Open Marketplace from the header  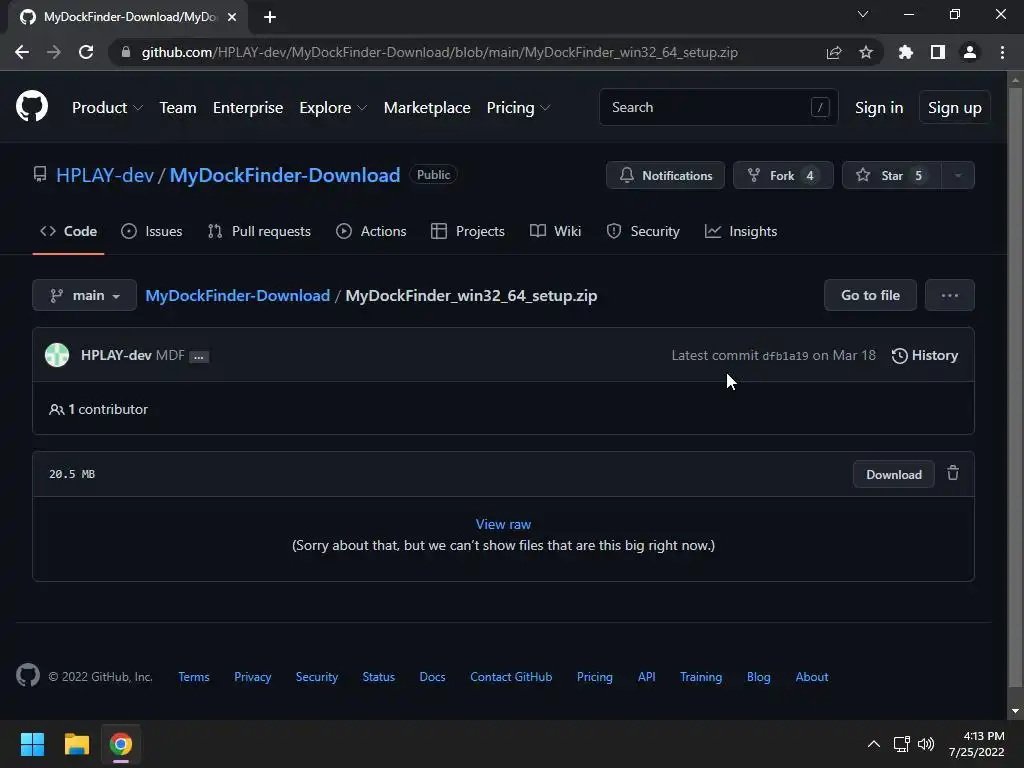pos(427,108)
